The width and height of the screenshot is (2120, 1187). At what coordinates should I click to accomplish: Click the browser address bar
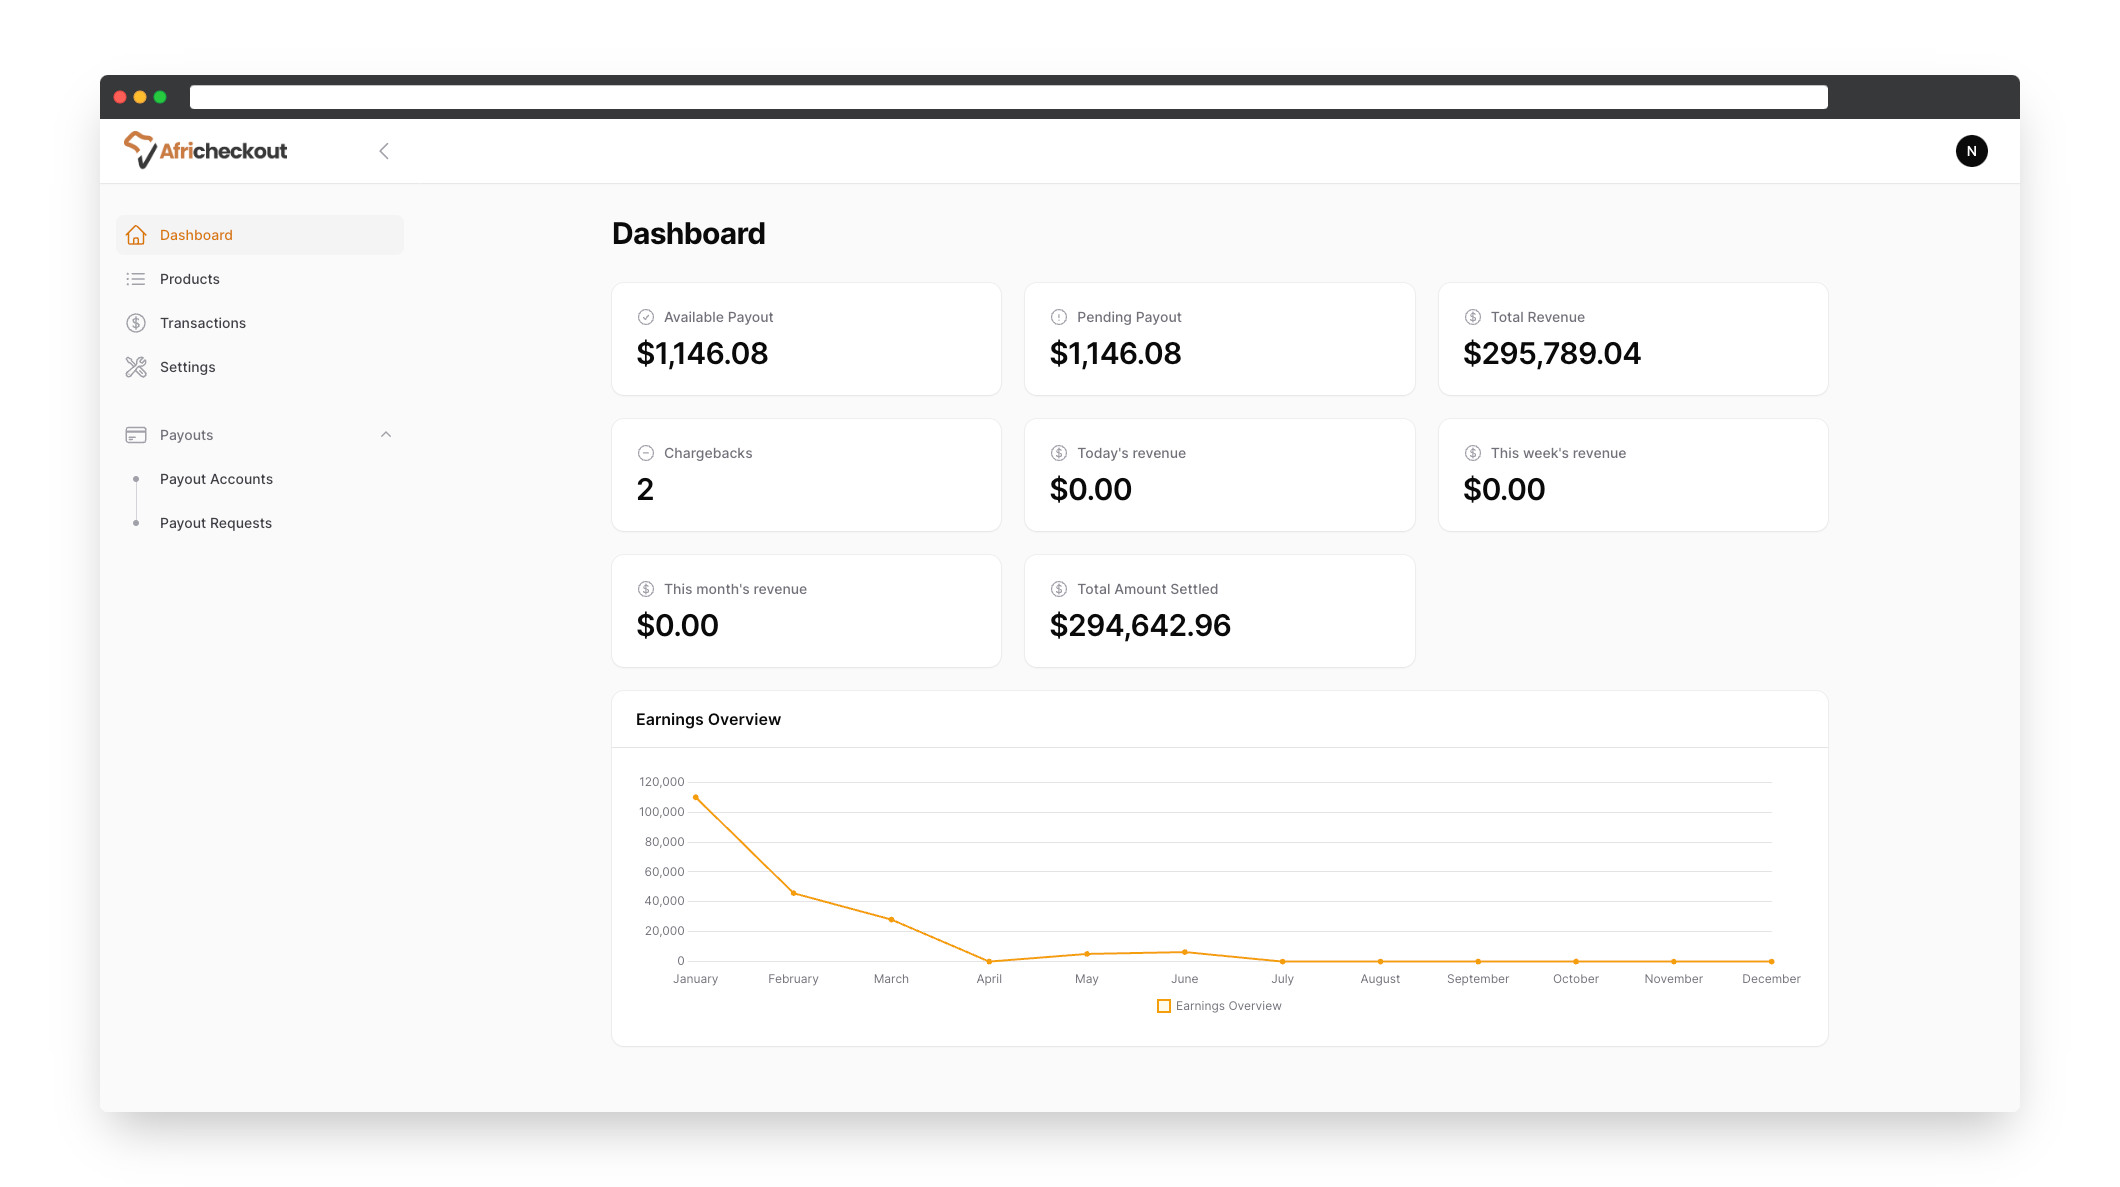[x=1008, y=97]
